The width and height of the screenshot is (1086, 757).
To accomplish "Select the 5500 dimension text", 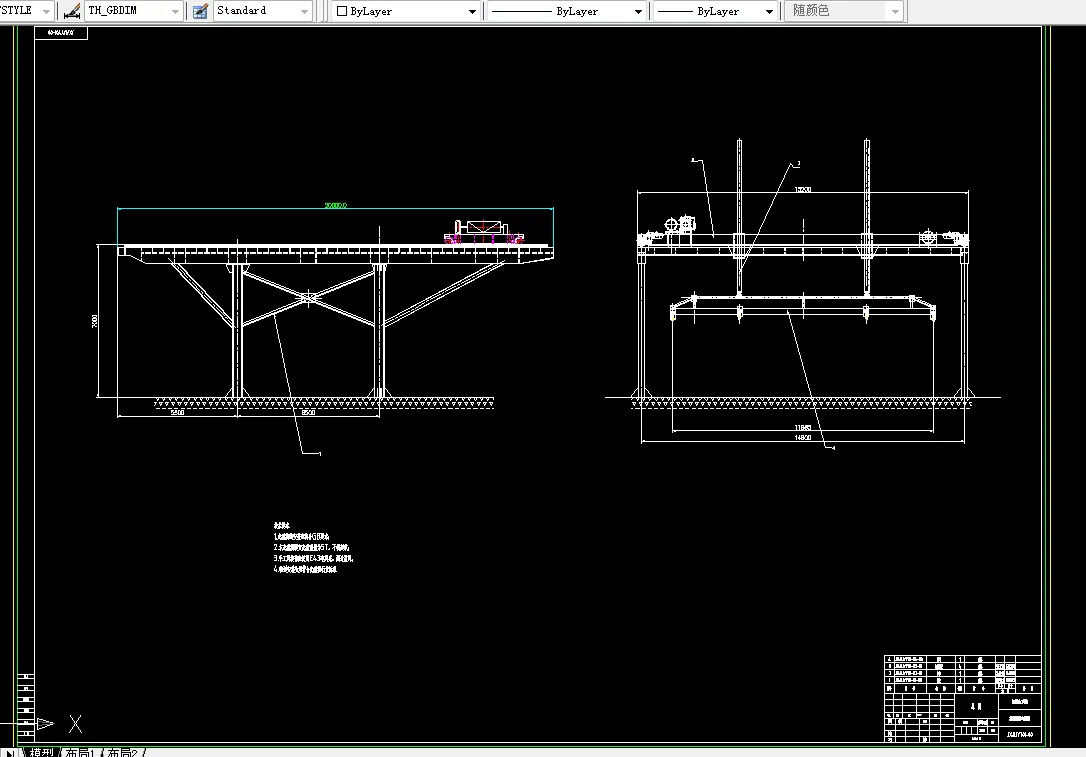I will pyautogui.click(x=177, y=412).
